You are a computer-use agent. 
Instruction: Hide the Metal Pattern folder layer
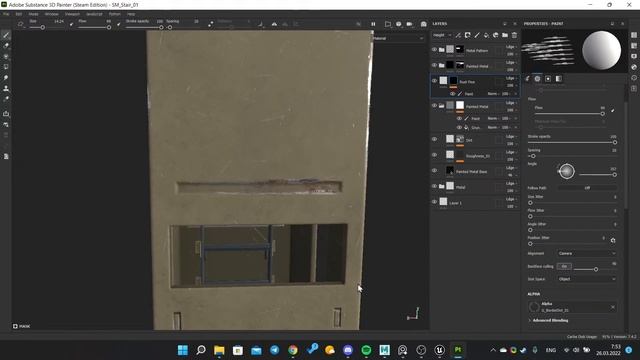click(x=434, y=49)
